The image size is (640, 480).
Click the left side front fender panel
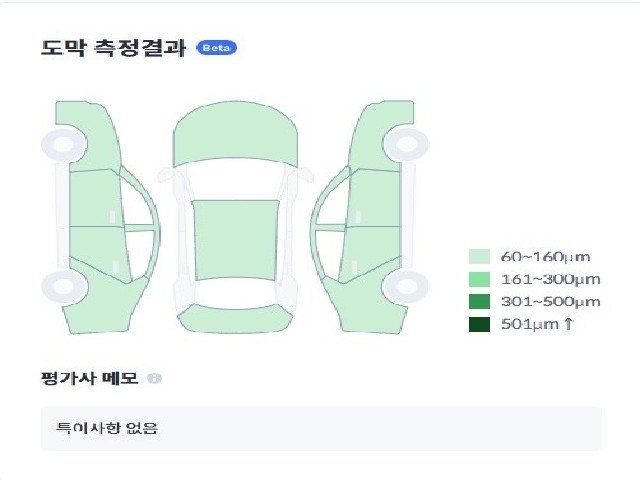click(x=92, y=137)
